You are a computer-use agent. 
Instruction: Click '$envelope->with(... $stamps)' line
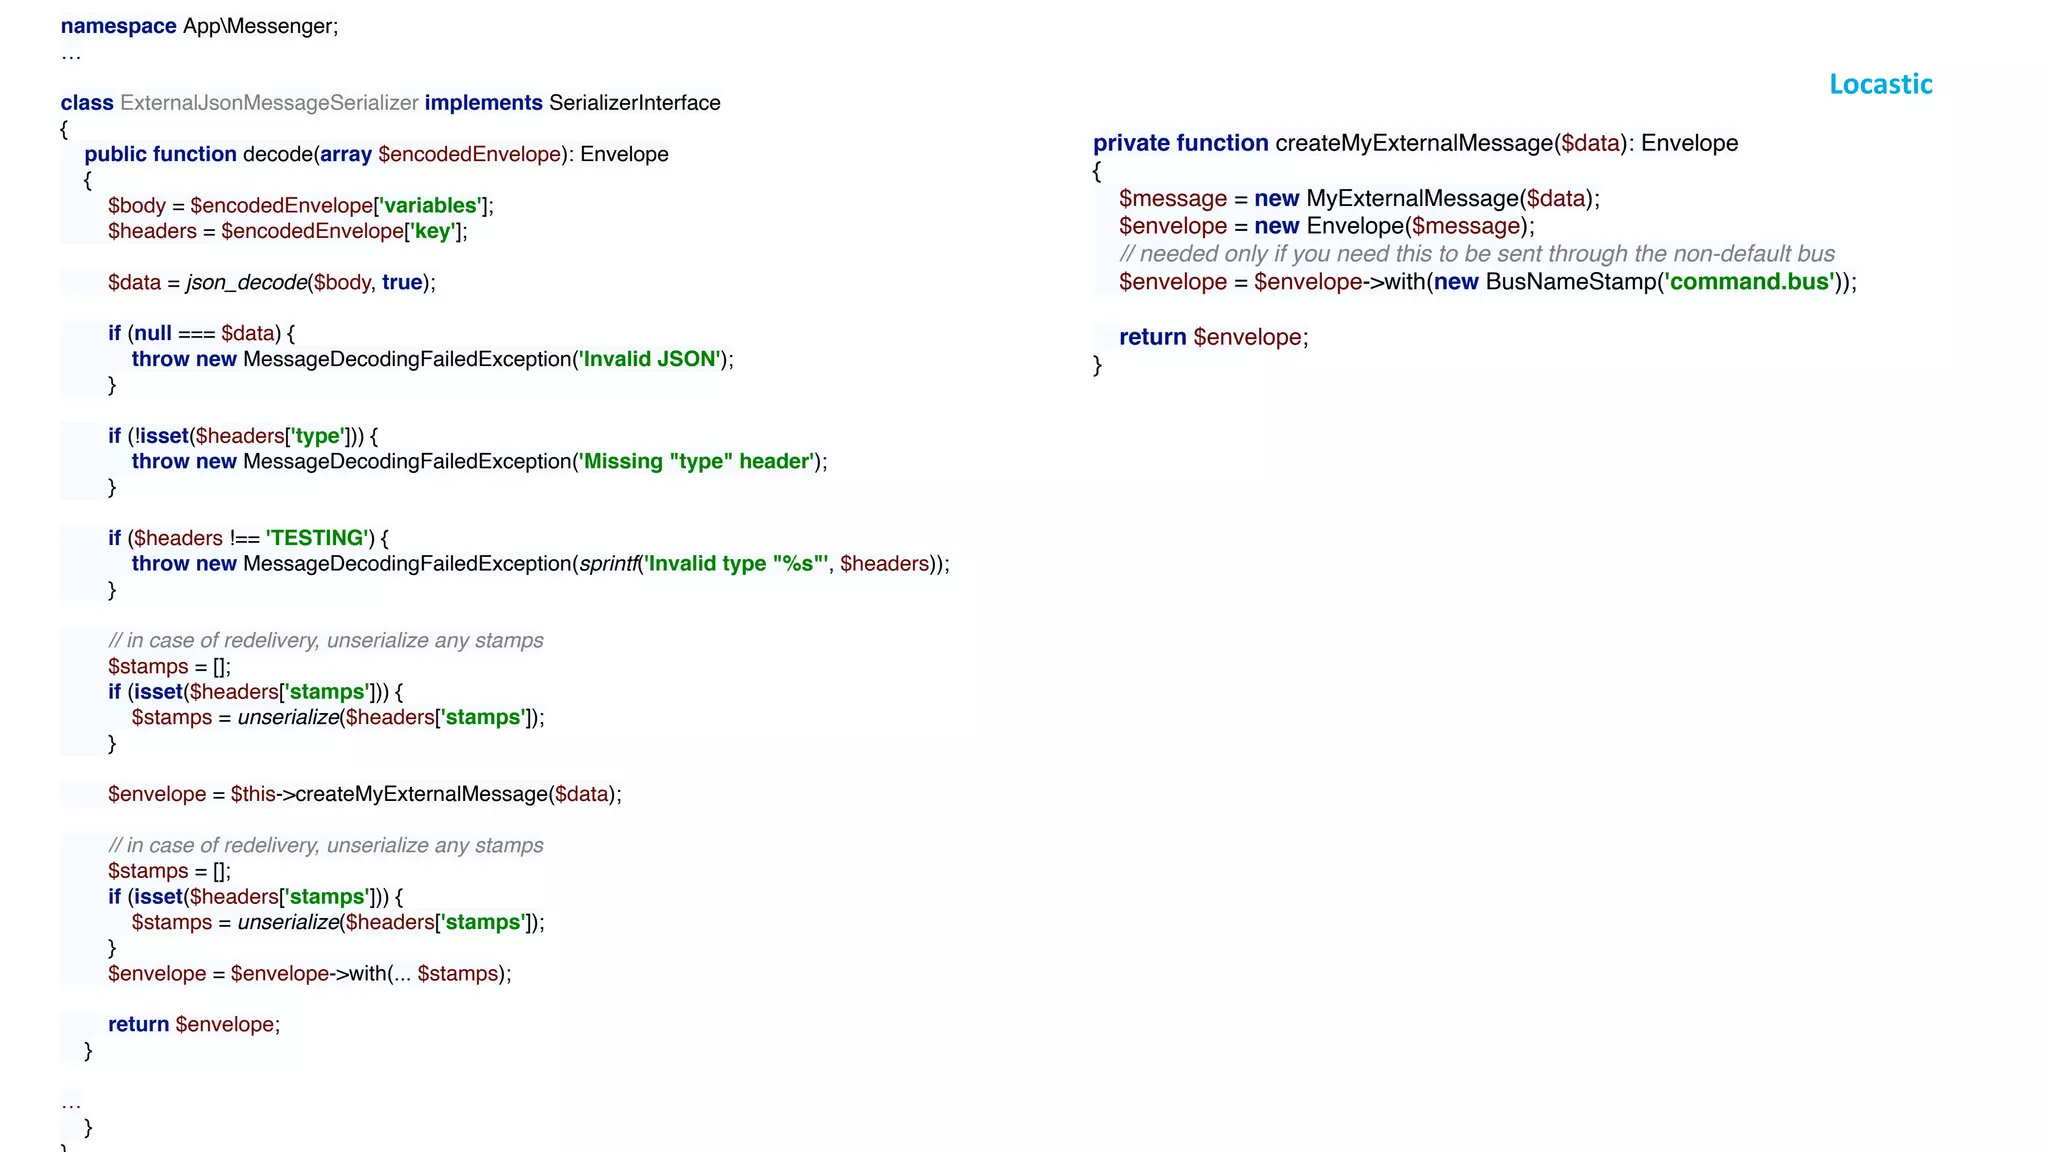(310, 973)
